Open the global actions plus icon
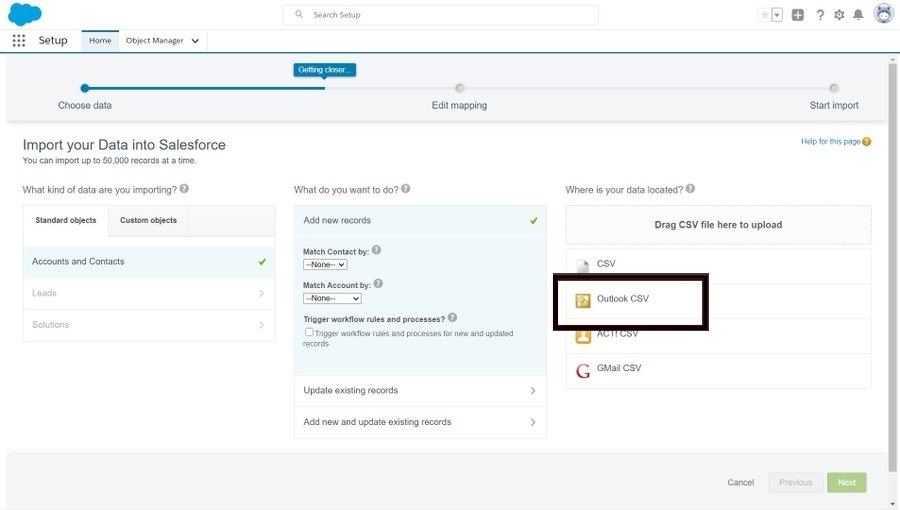Viewport: 900px width, 510px height. tap(798, 15)
